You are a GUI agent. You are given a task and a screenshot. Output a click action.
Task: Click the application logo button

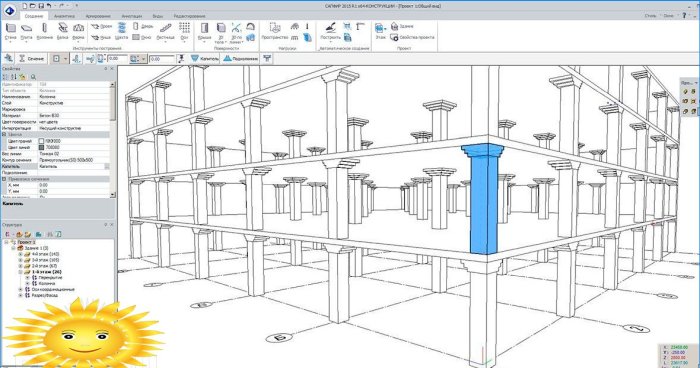(9, 10)
